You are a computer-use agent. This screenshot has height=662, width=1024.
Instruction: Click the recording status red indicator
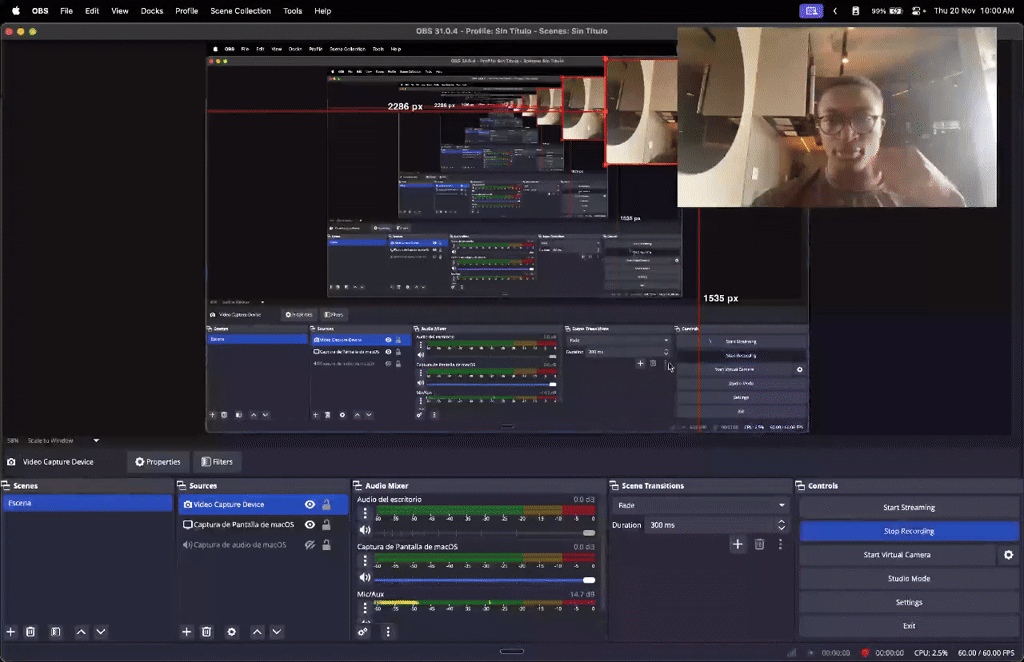pos(865,652)
